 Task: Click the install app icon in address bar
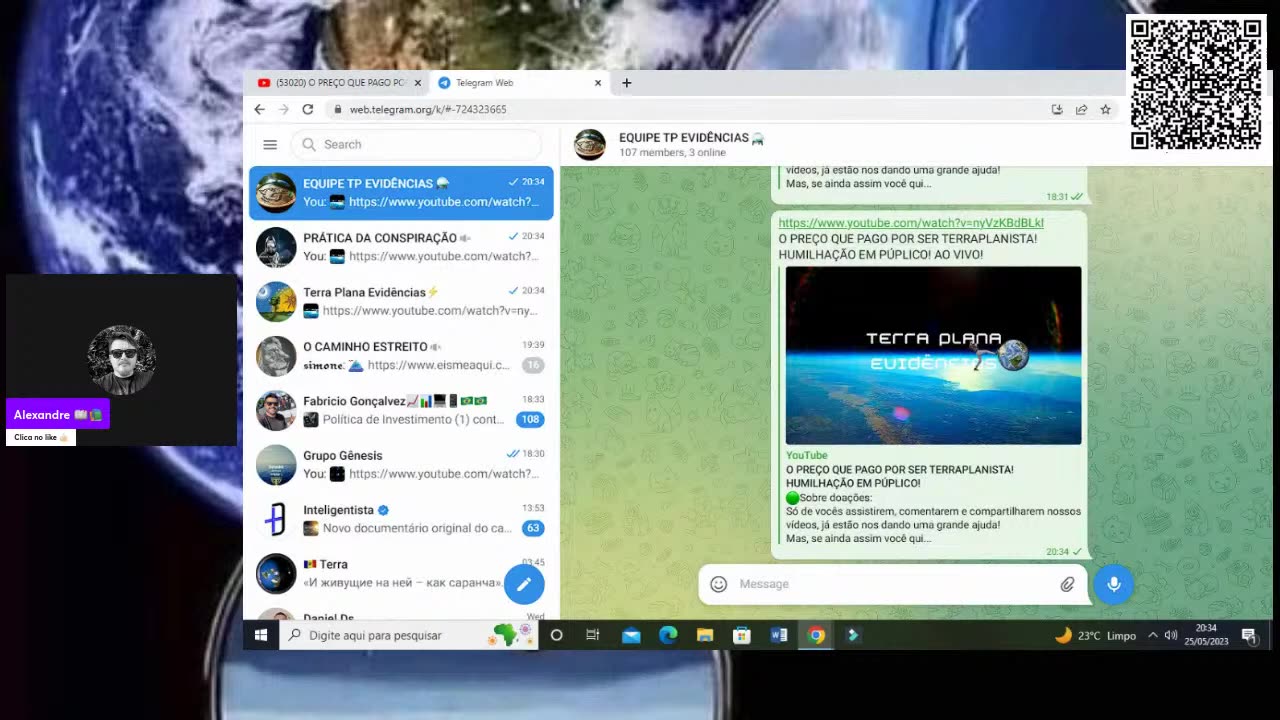(1057, 109)
